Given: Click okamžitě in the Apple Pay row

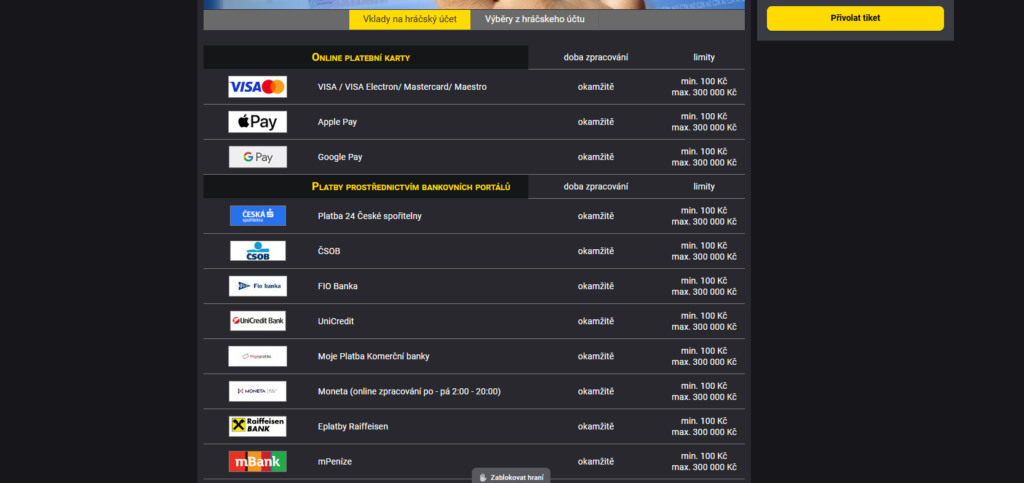Looking at the screenshot, I should click(x=596, y=122).
